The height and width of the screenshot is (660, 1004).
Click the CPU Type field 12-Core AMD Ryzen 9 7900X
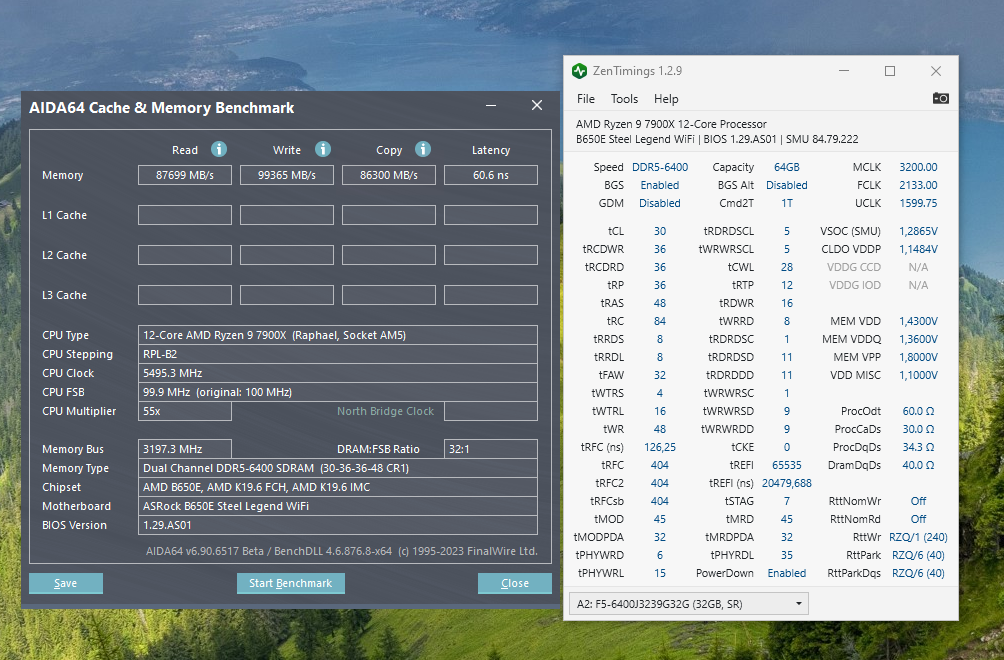pyautogui.click(x=337, y=335)
